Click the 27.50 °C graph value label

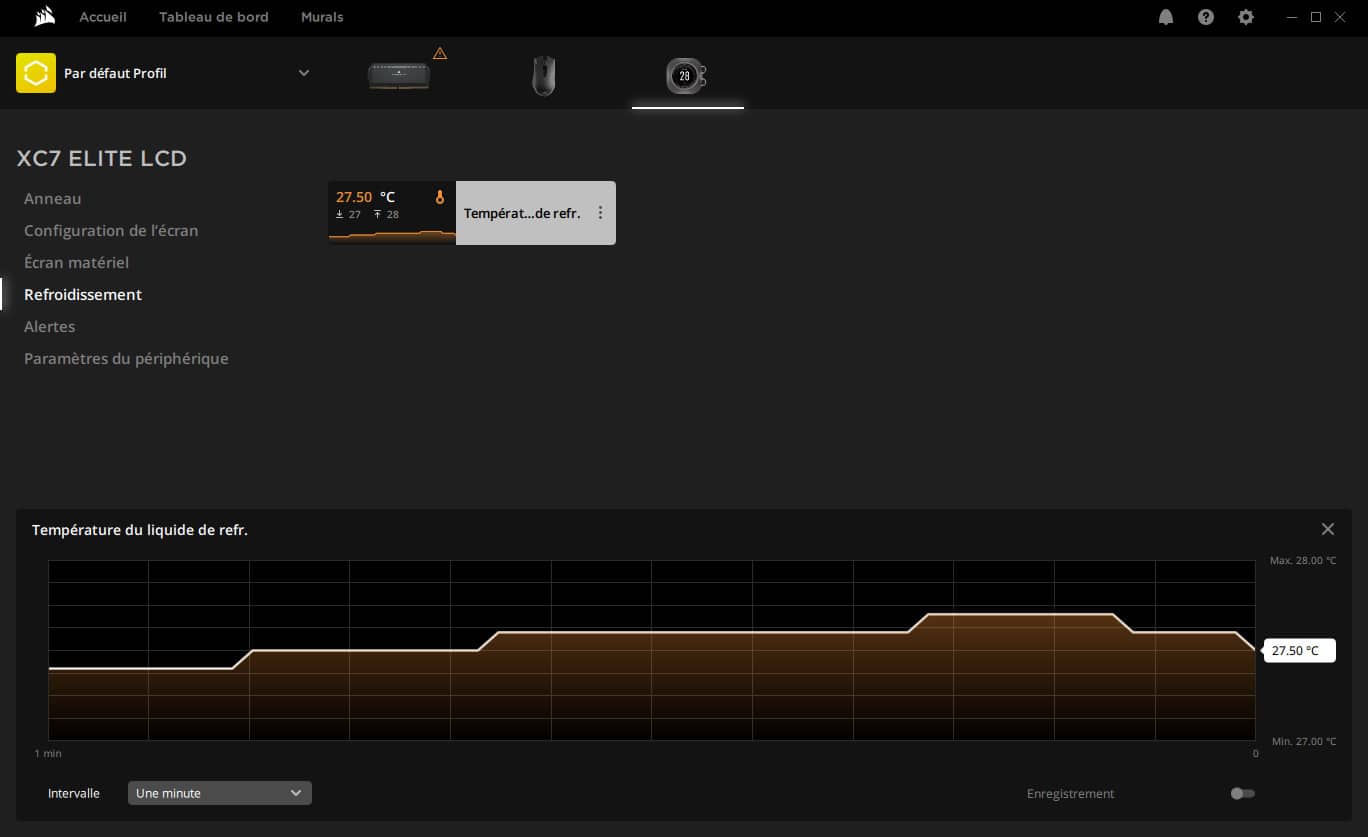click(1300, 651)
